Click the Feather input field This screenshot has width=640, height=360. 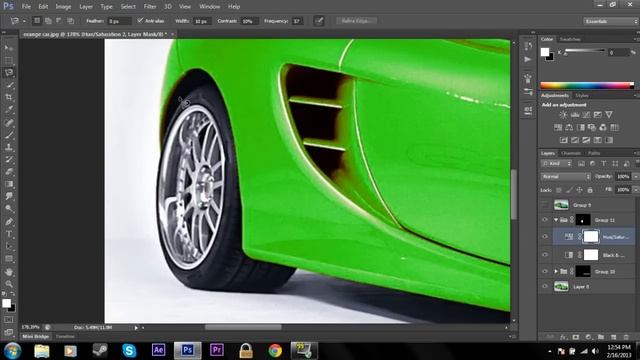coord(119,21)
